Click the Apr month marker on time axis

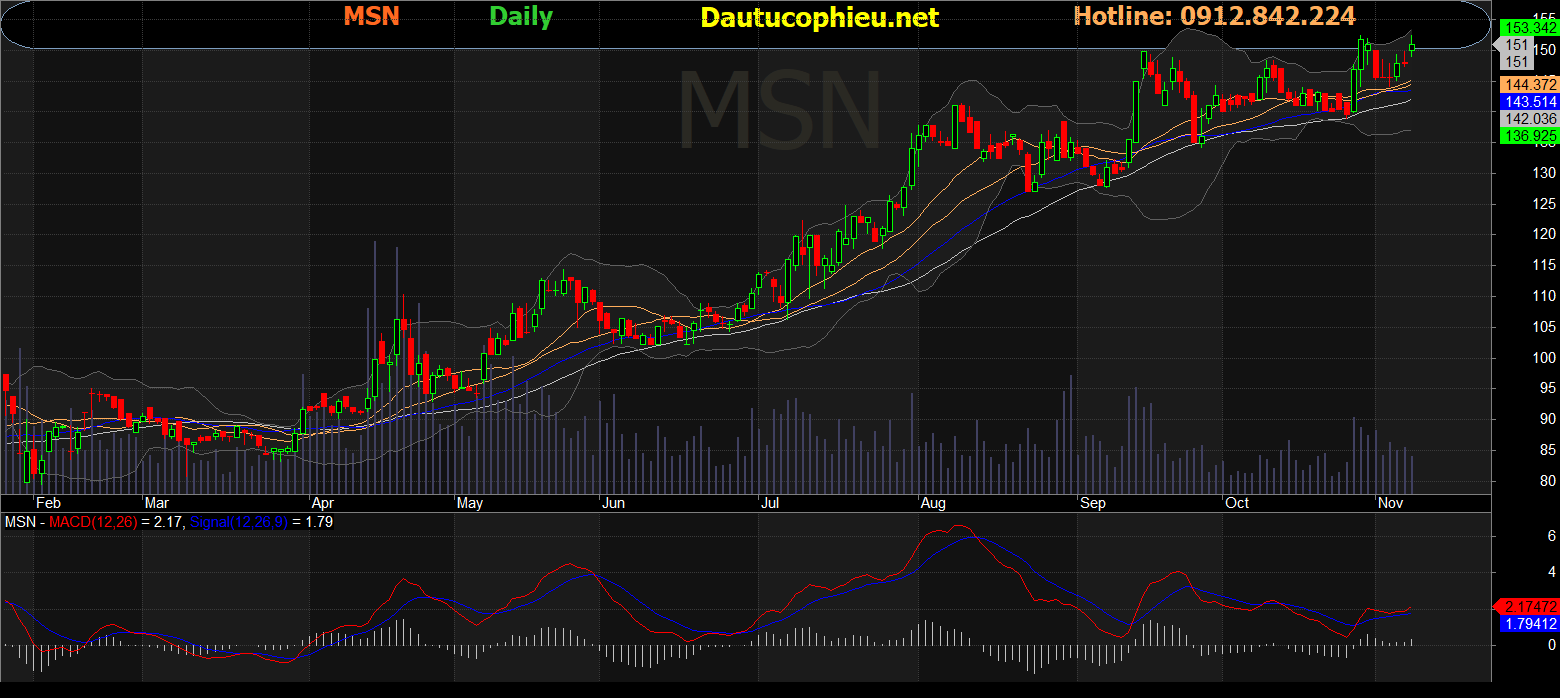tap(324, 503)
